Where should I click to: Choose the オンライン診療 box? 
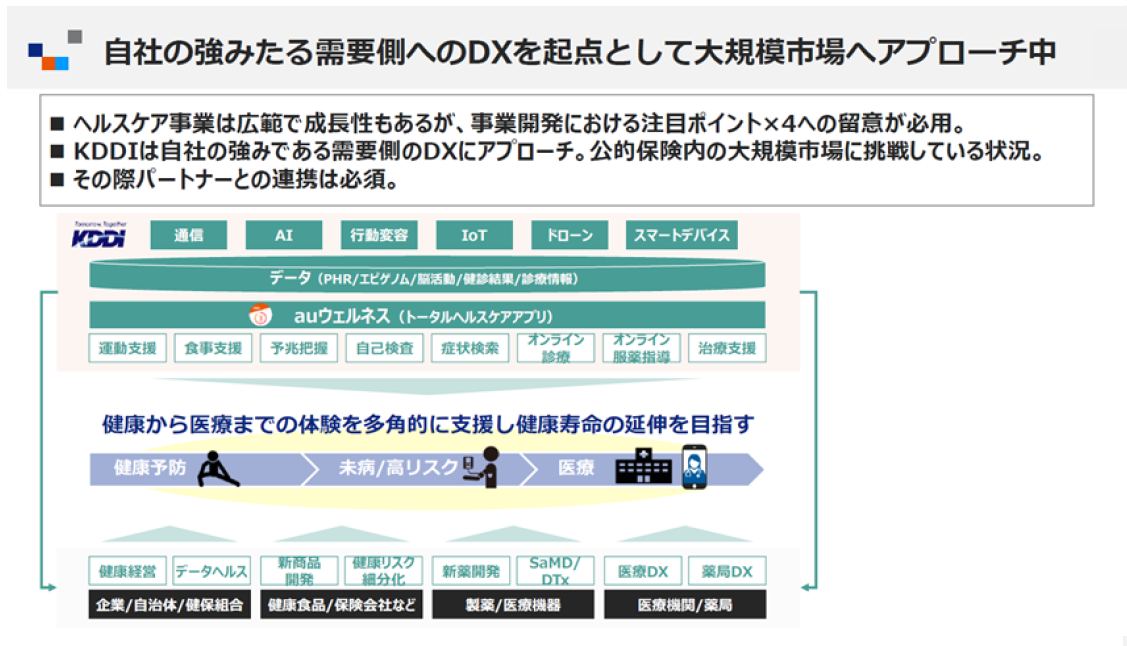pyautogui.click(x=556, y=348)
